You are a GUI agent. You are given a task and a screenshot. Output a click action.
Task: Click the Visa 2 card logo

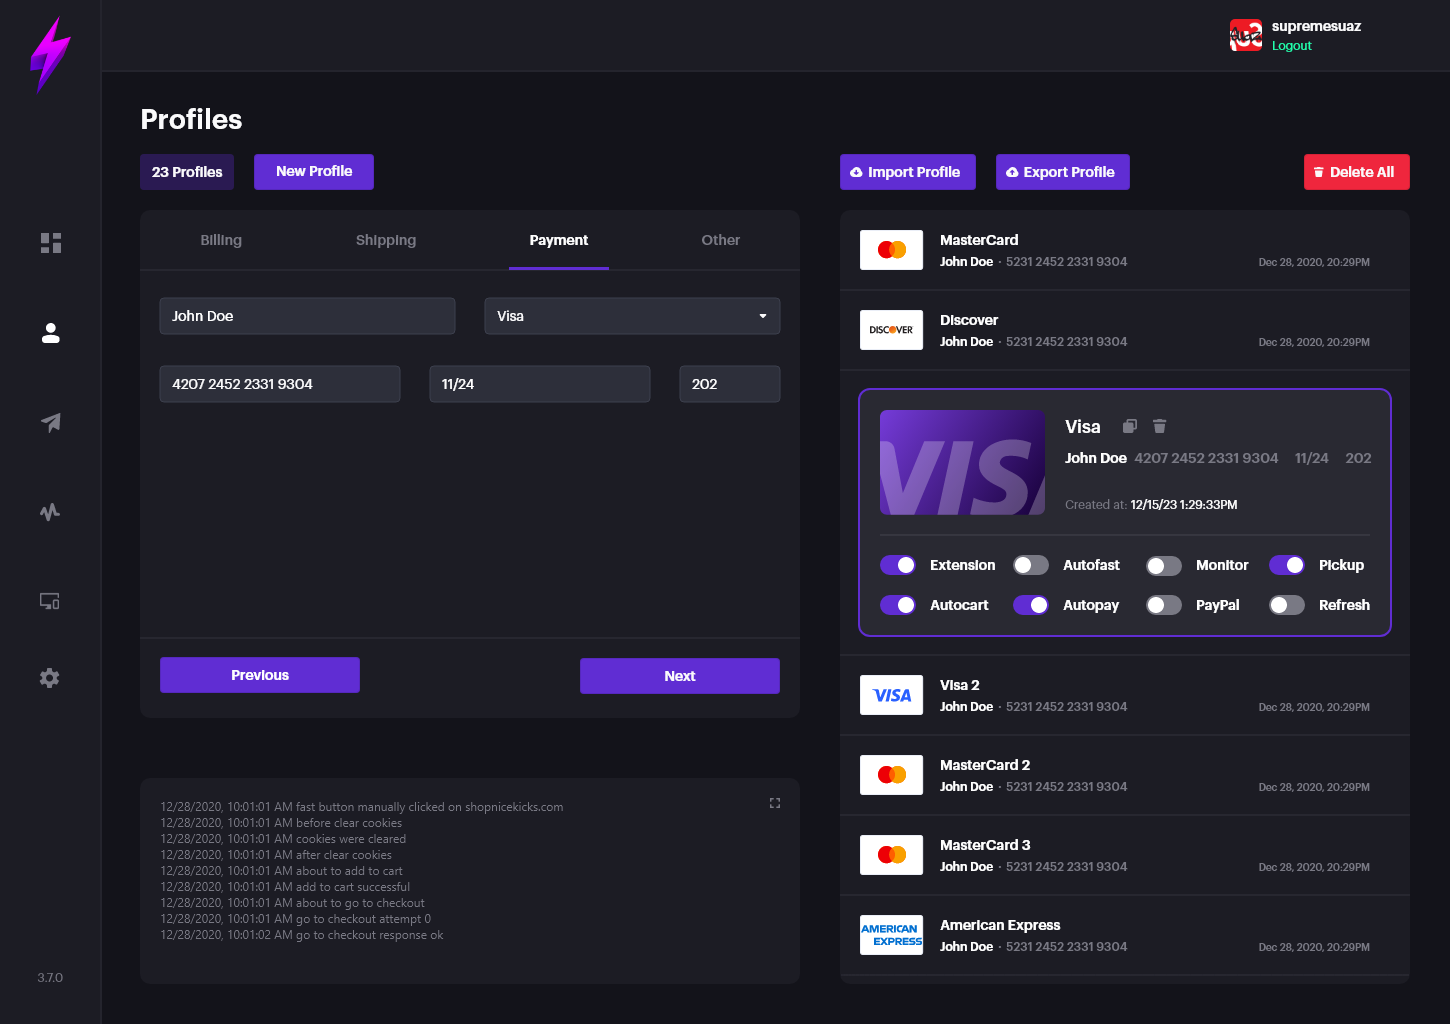pos(892,695)
